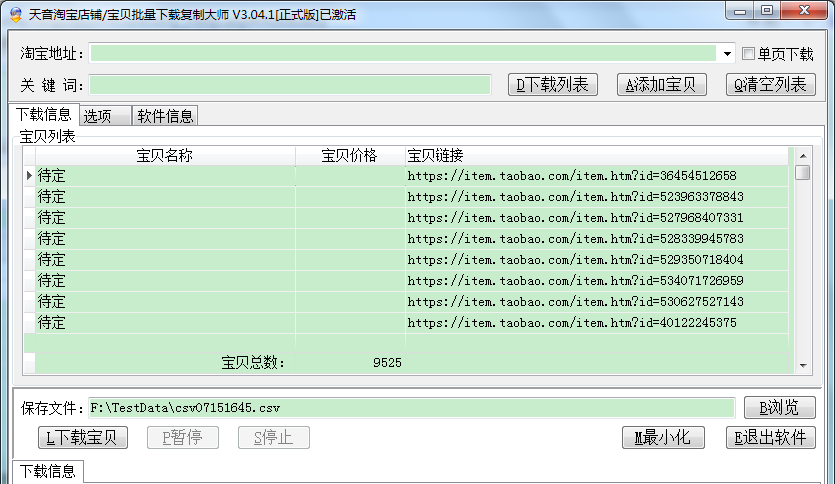Enable the 单页下载 checkbox

[x=748, y=54]
